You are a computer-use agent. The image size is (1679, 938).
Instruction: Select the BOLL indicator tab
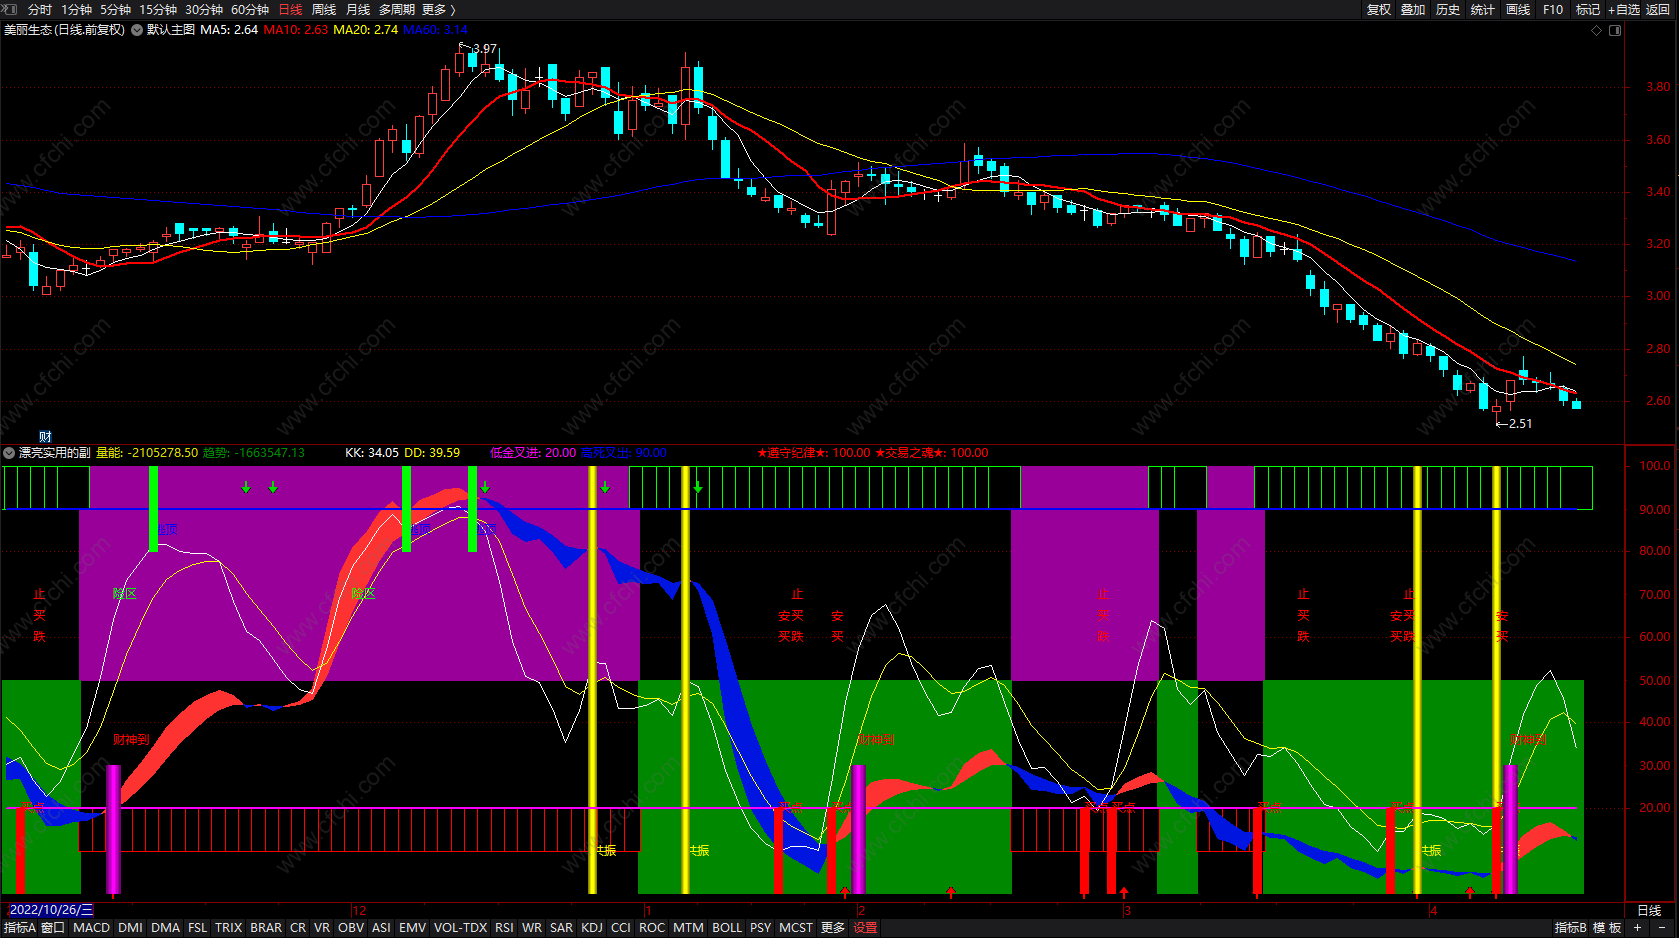(x=727, y=928)
